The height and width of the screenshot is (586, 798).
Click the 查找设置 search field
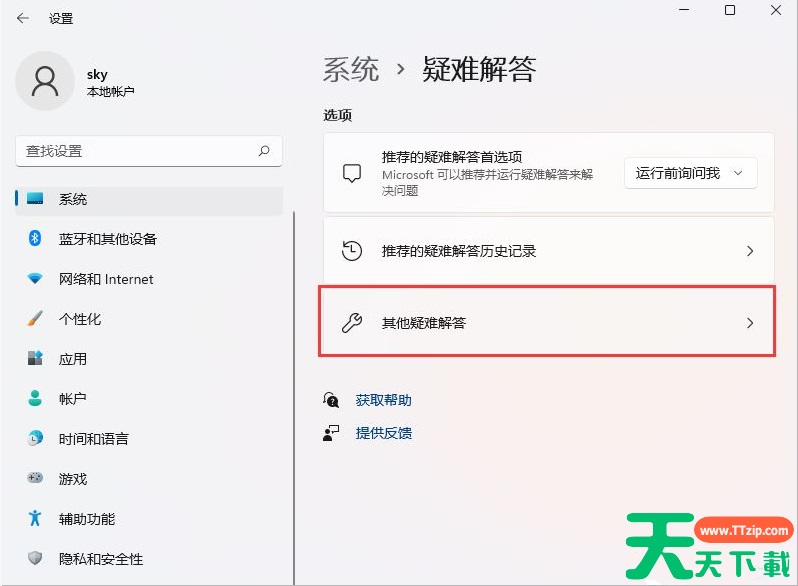(149, 151)
